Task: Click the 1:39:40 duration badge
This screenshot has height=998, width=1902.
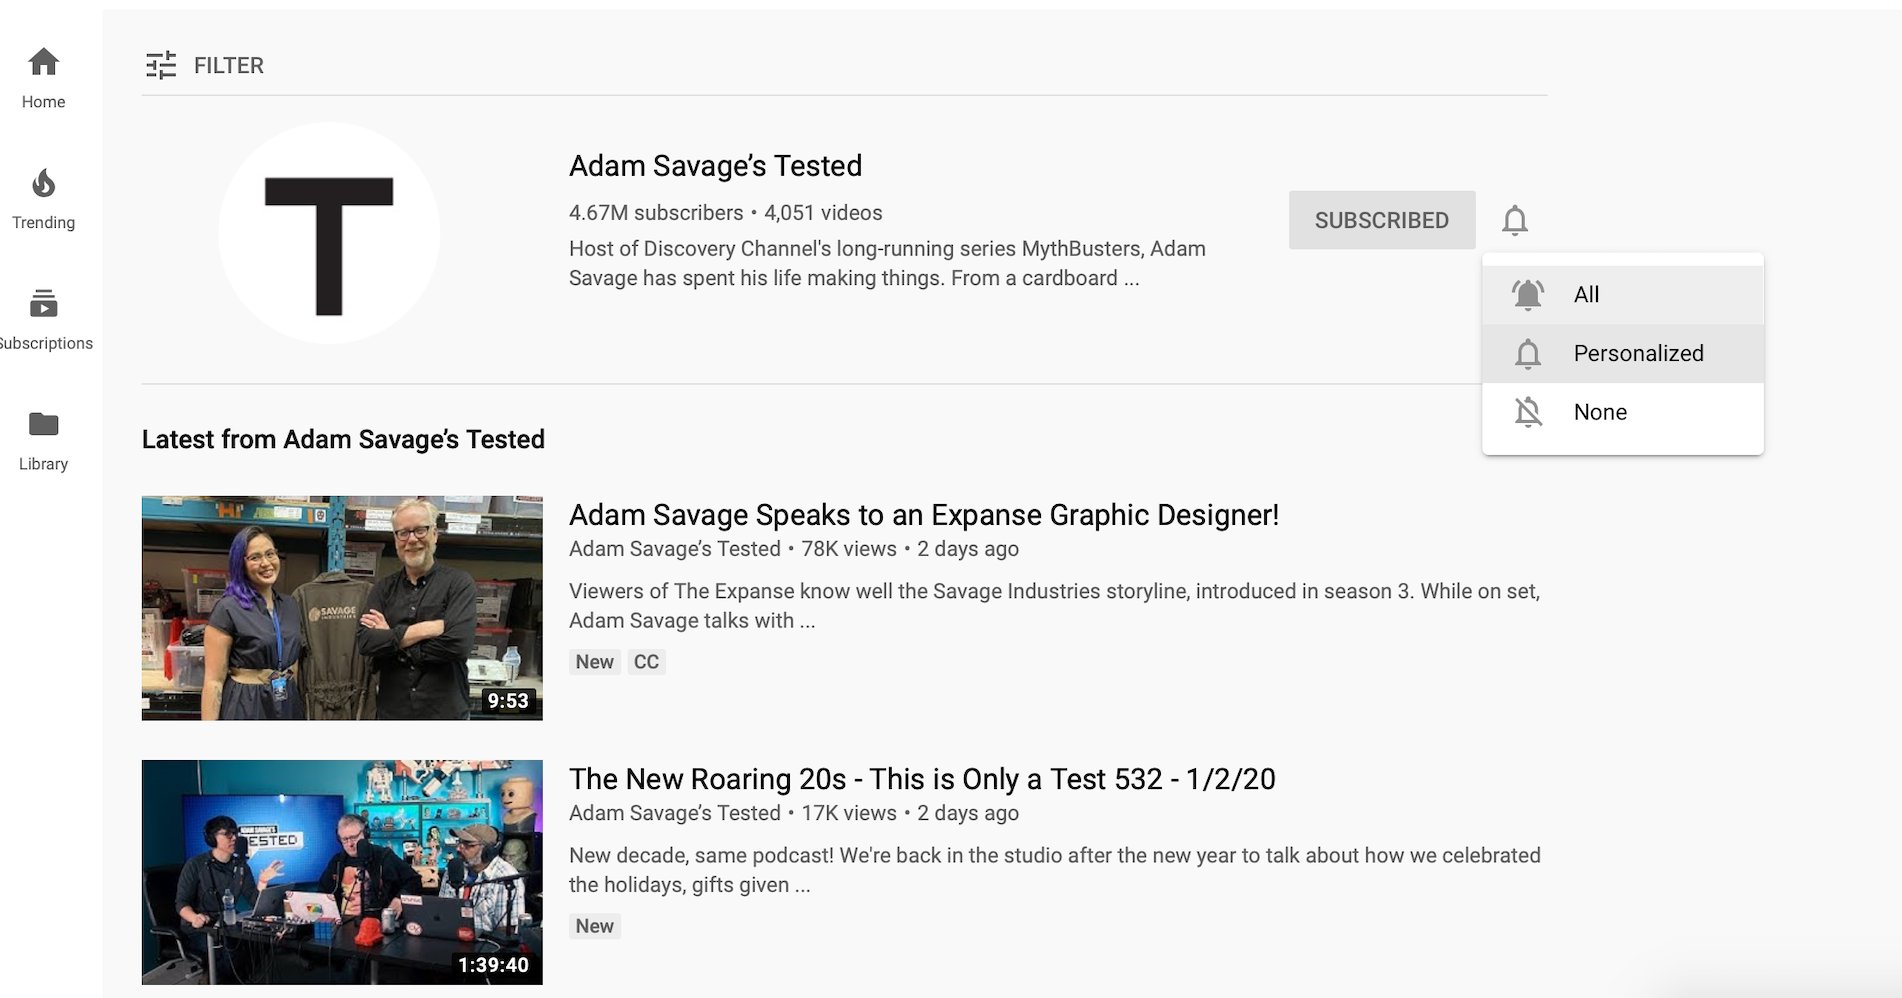Action: point(493,965)
